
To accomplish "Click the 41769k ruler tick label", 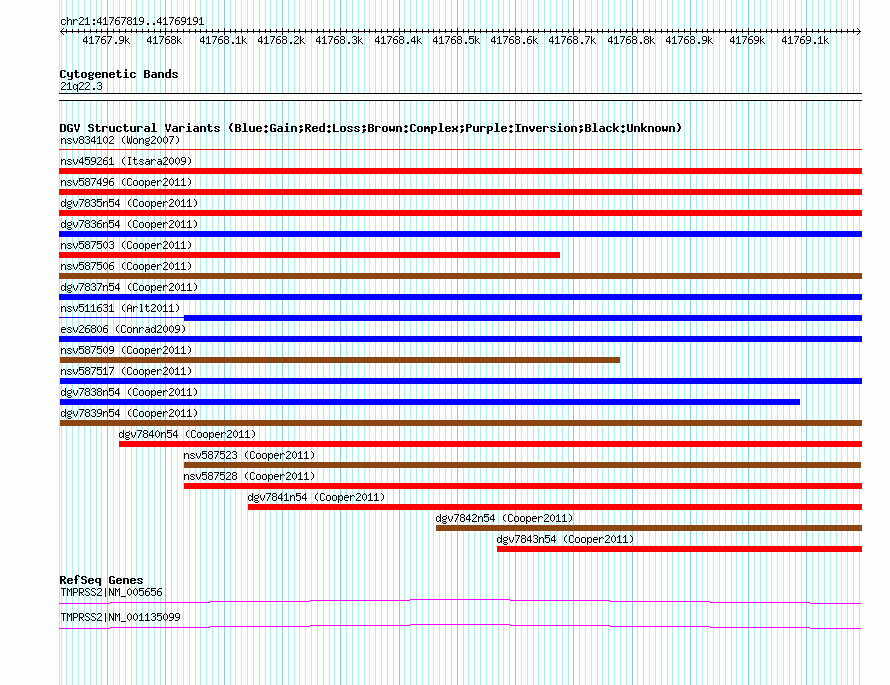I will click(747, 41).
